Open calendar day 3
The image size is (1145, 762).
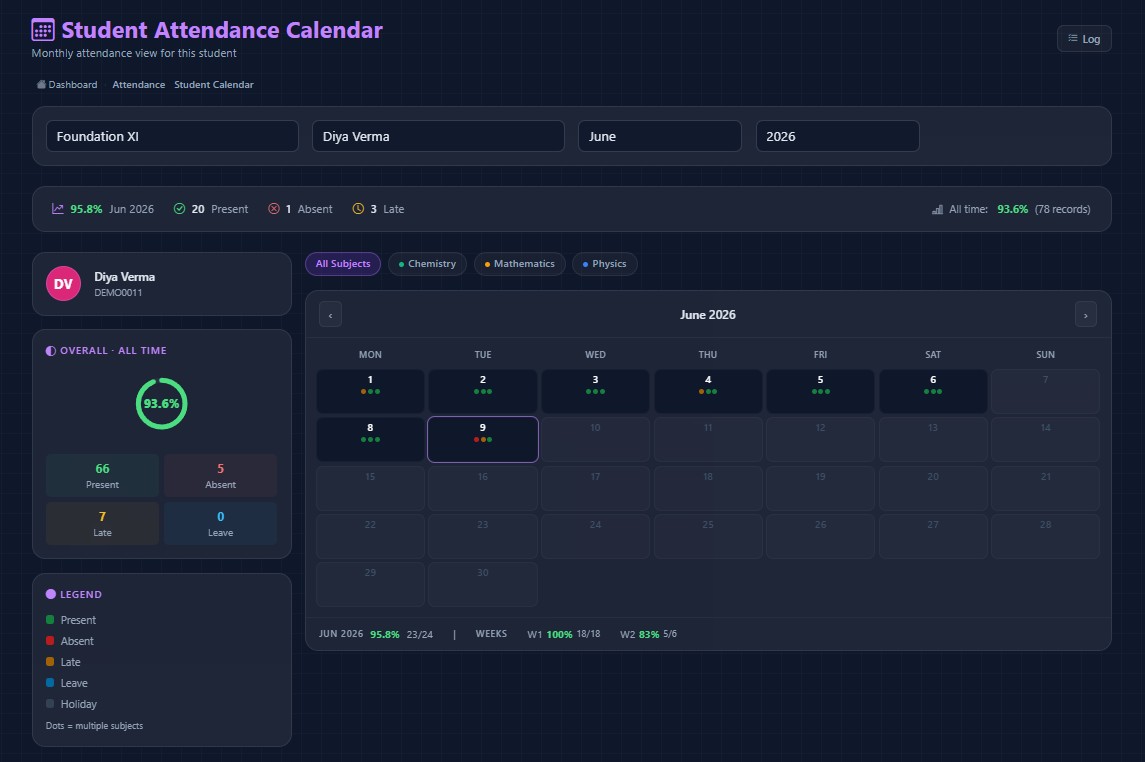(595, 391)
